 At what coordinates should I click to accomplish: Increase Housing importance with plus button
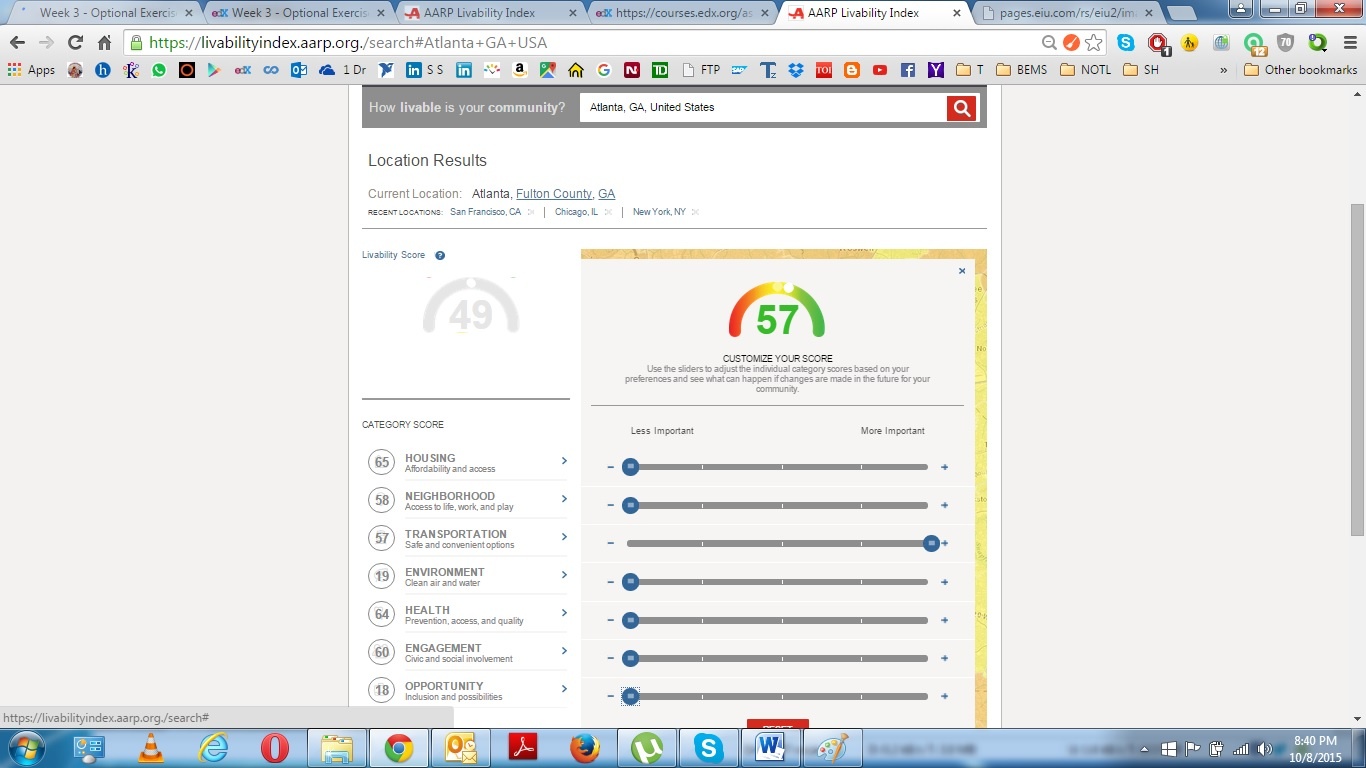pyautogui.click(x=944, y=467)
